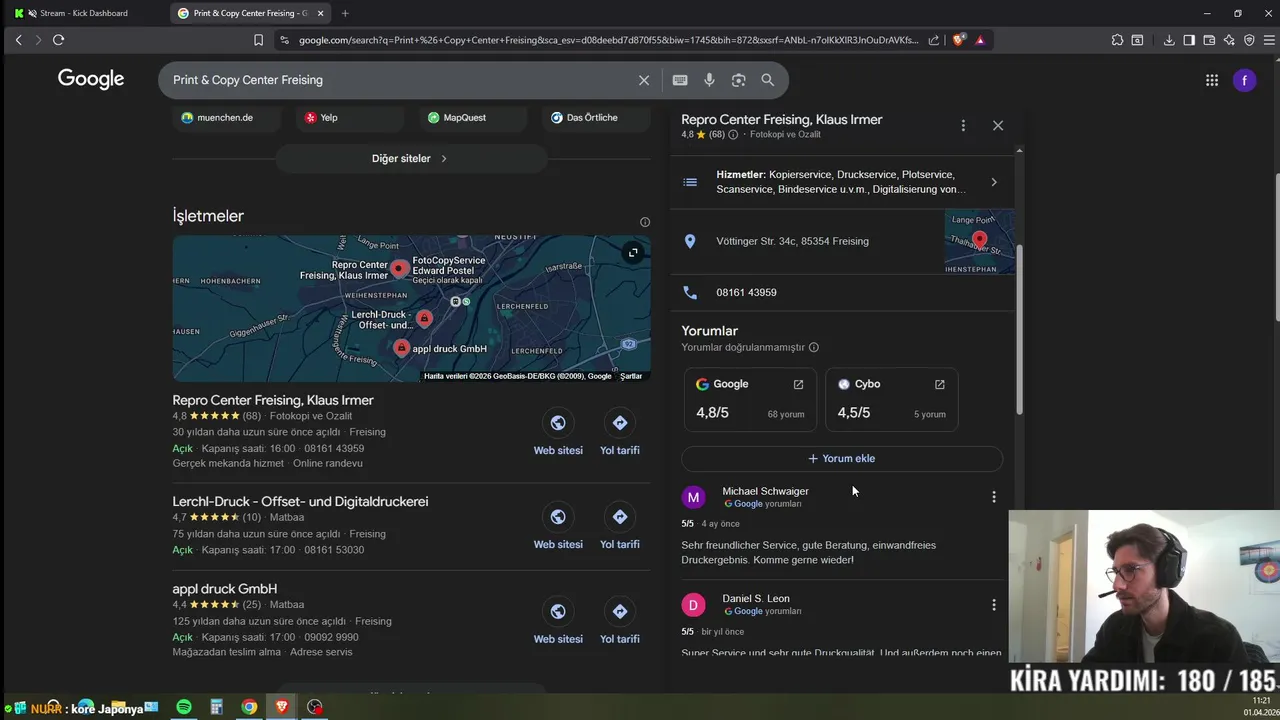Open the browser hamburger main menu

click(1269, 40)
